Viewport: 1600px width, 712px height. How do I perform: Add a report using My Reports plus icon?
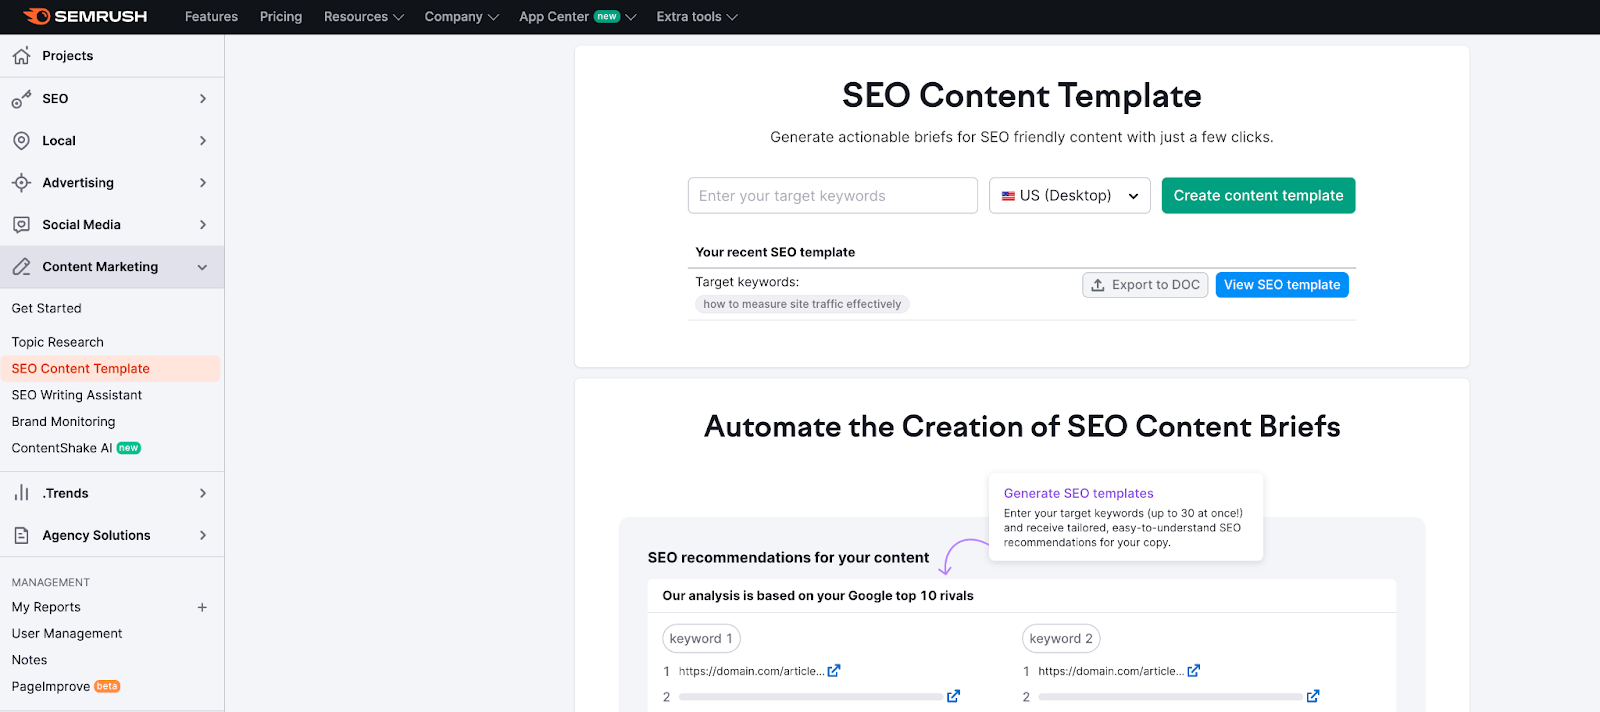[x=202, y=607]
